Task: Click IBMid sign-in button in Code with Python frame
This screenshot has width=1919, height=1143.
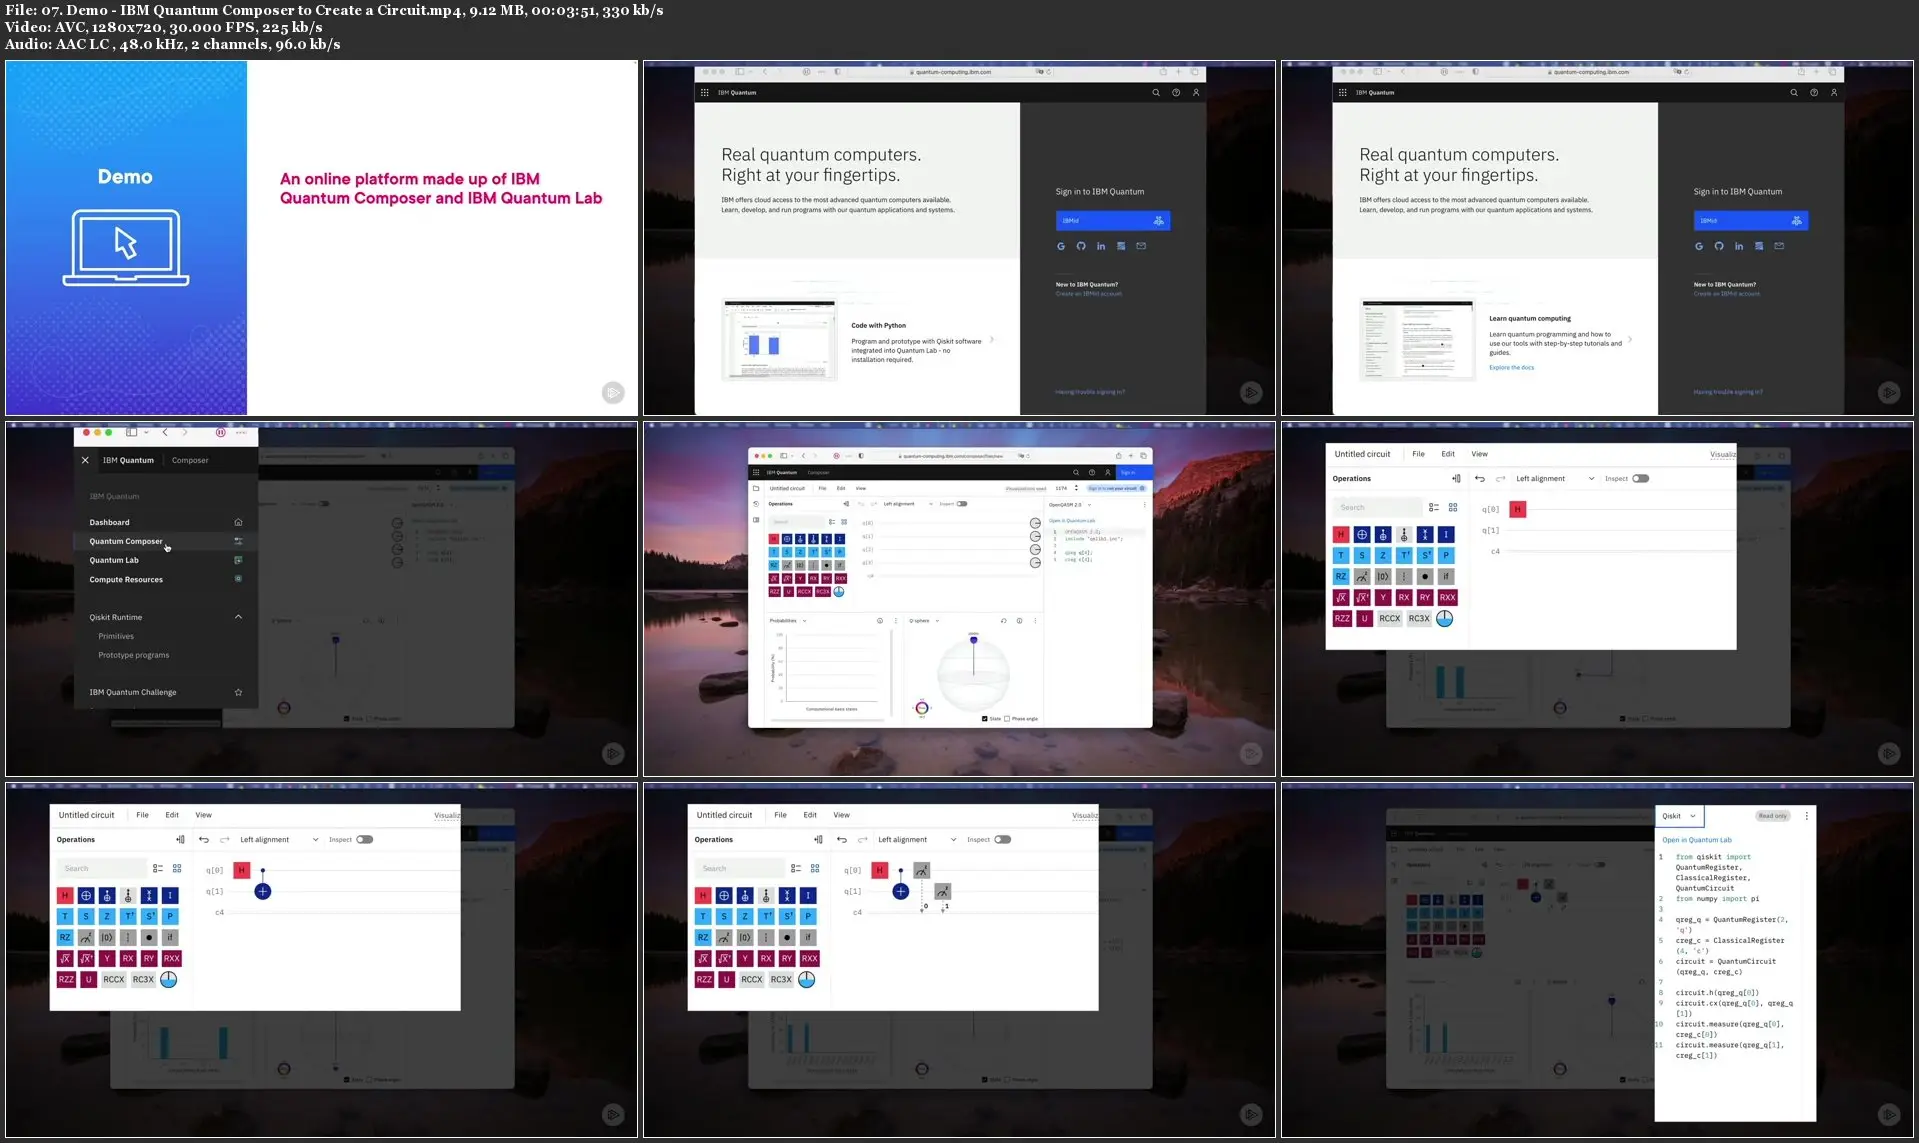Action: (x=1113, y=221)
